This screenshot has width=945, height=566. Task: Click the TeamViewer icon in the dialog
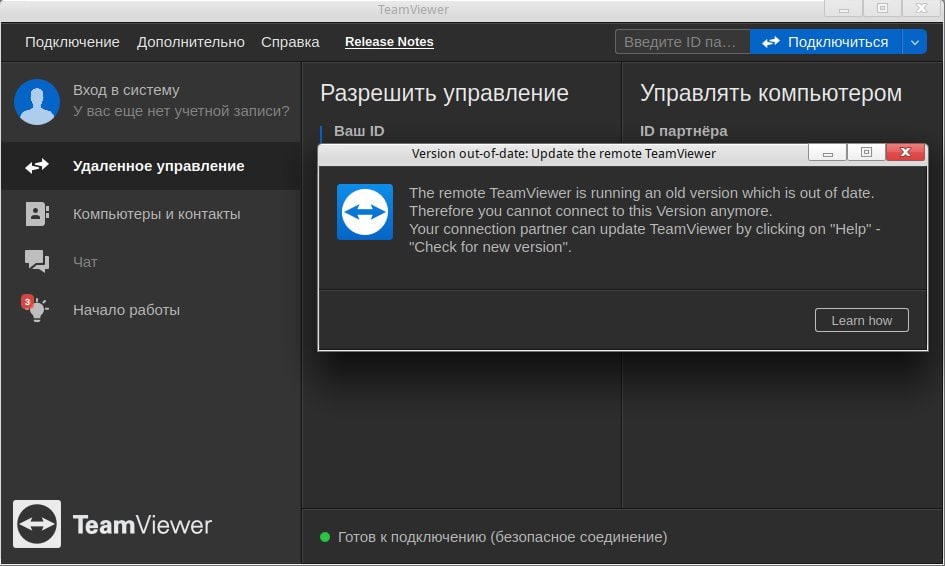pyautogui.click(x=365, y=212)
